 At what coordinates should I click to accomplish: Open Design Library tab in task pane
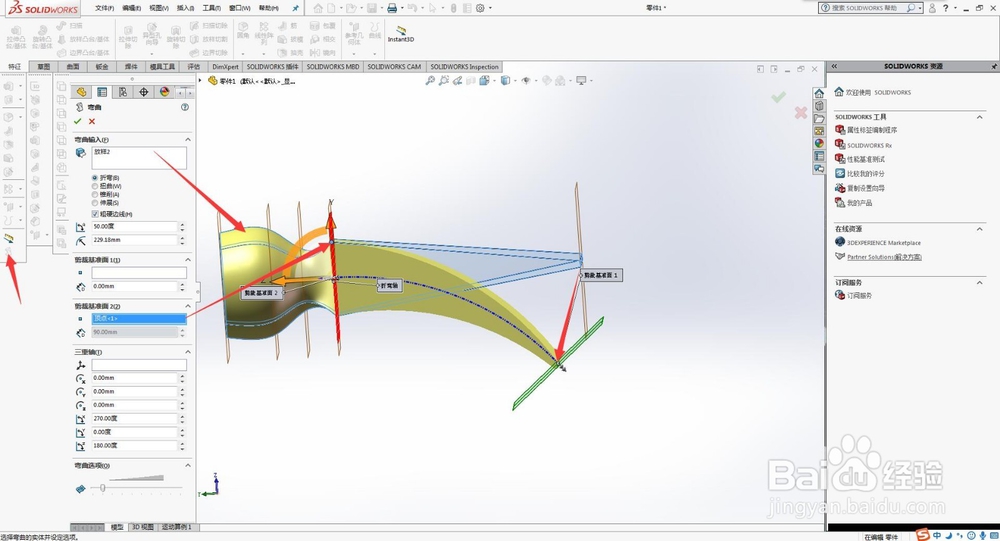819,106
